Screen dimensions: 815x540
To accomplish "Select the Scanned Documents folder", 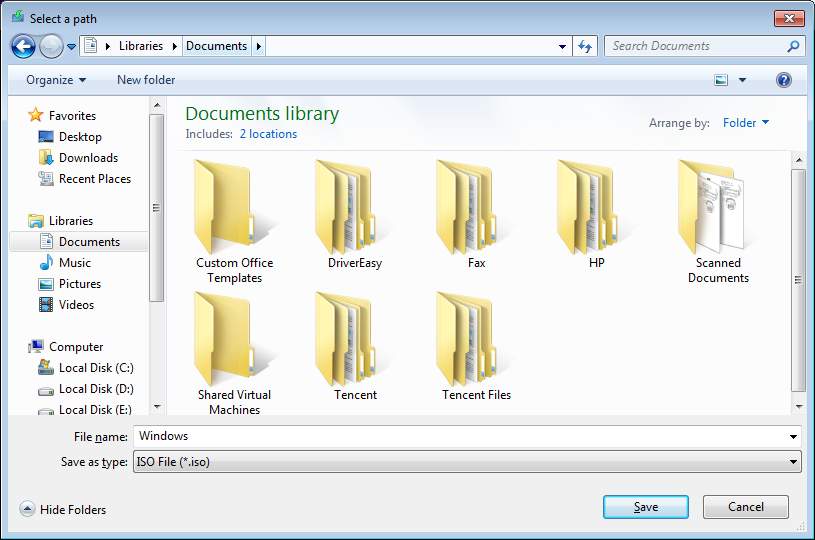I will pos(717,222).
